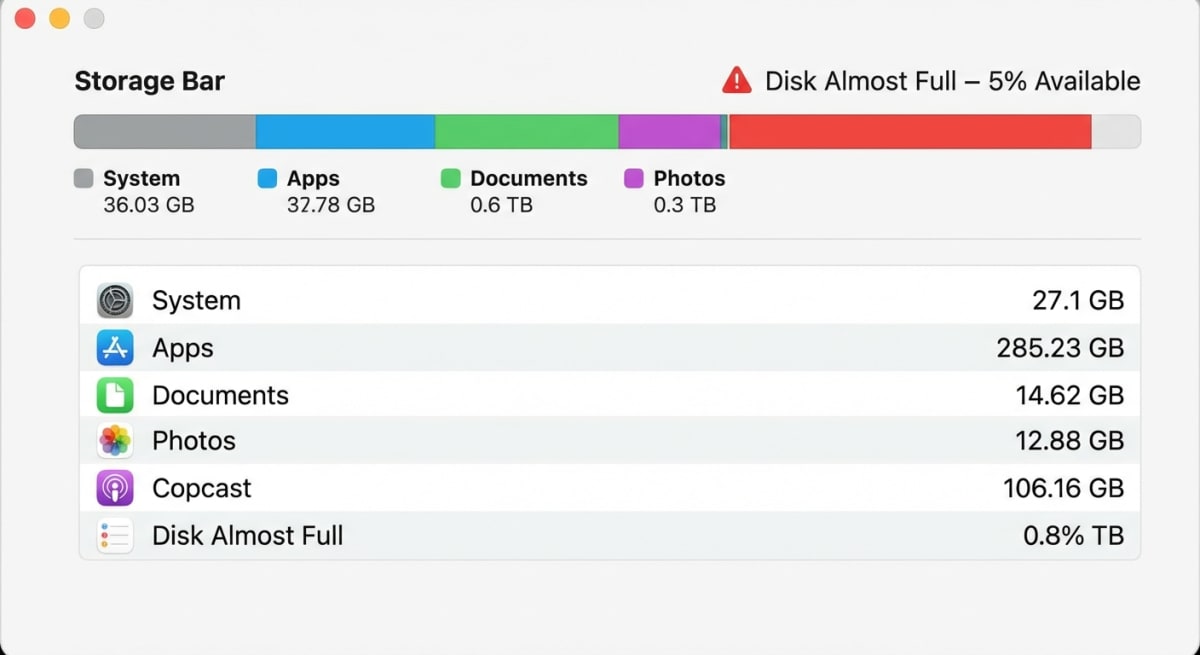Click the red warning triangle icon
Image resolution: width=1200 pixels, height=655 pixels.
click(736, 81)
